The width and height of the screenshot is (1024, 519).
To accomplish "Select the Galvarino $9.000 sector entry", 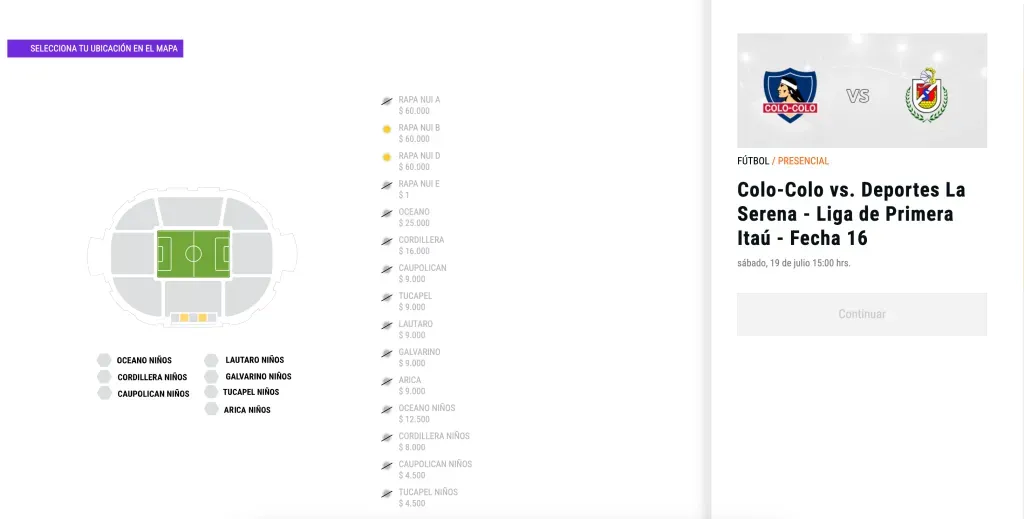I will tap(419, 357).
